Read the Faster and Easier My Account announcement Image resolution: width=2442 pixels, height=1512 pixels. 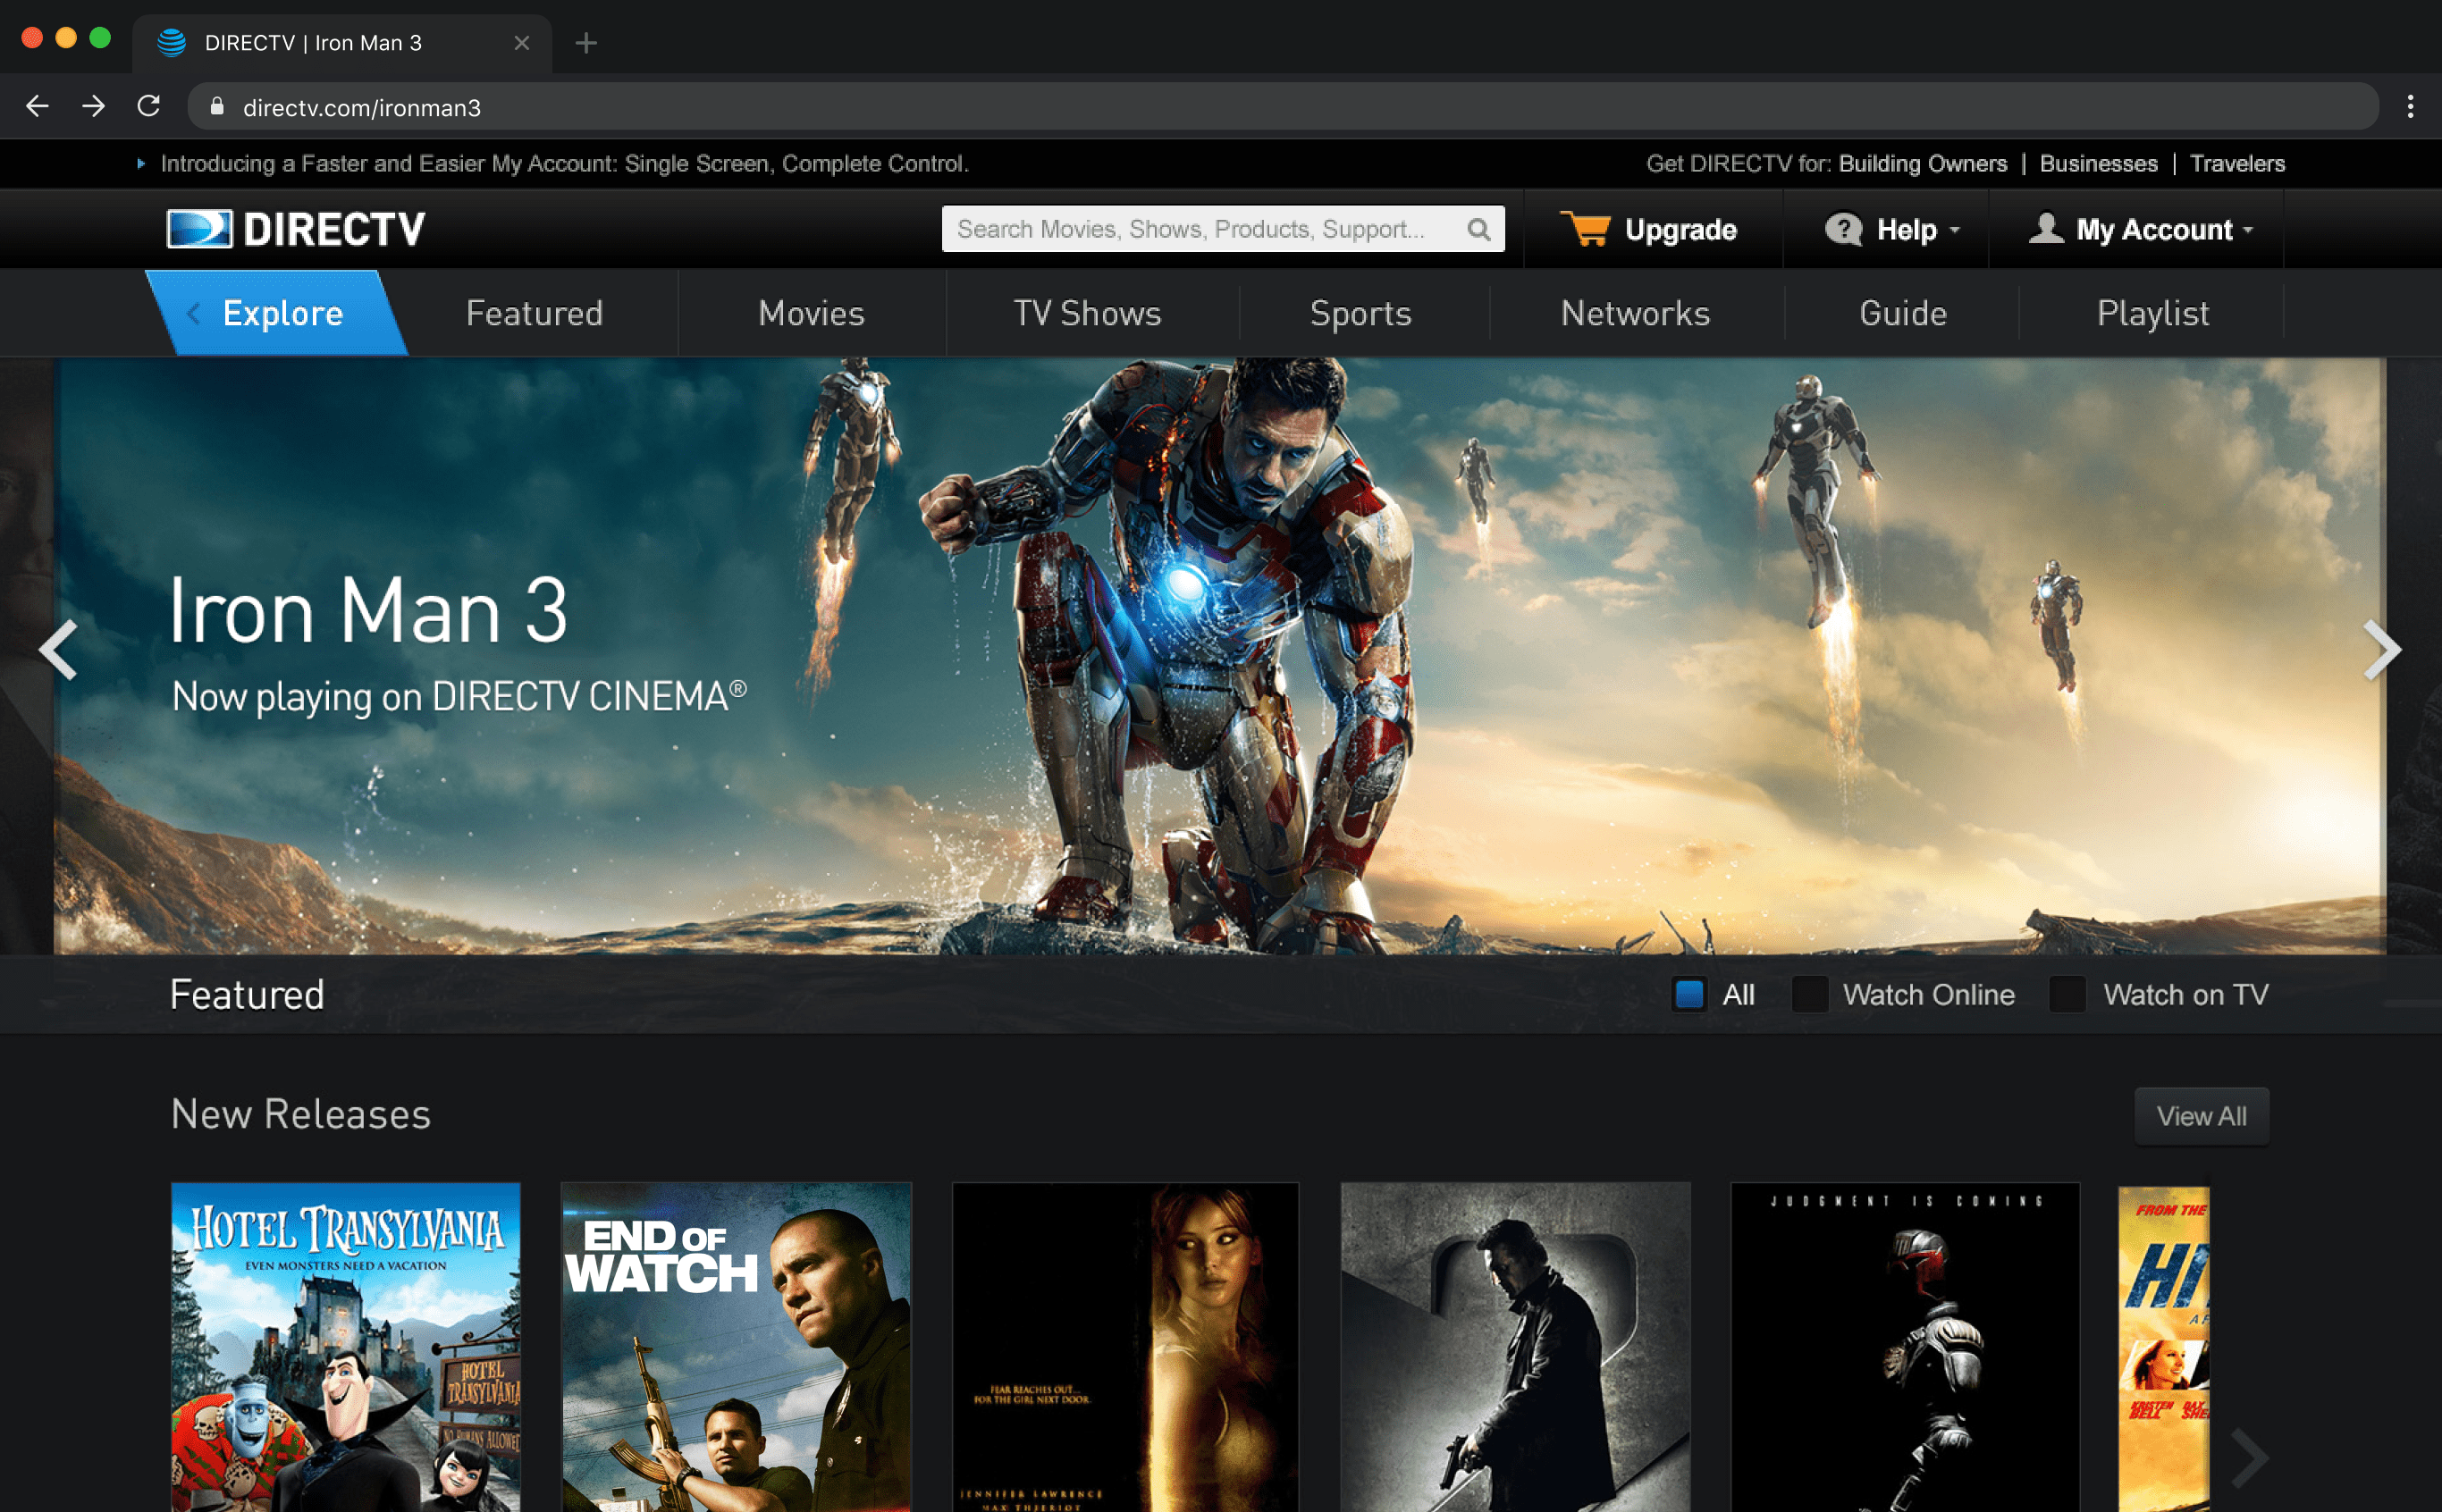point(564,163)
